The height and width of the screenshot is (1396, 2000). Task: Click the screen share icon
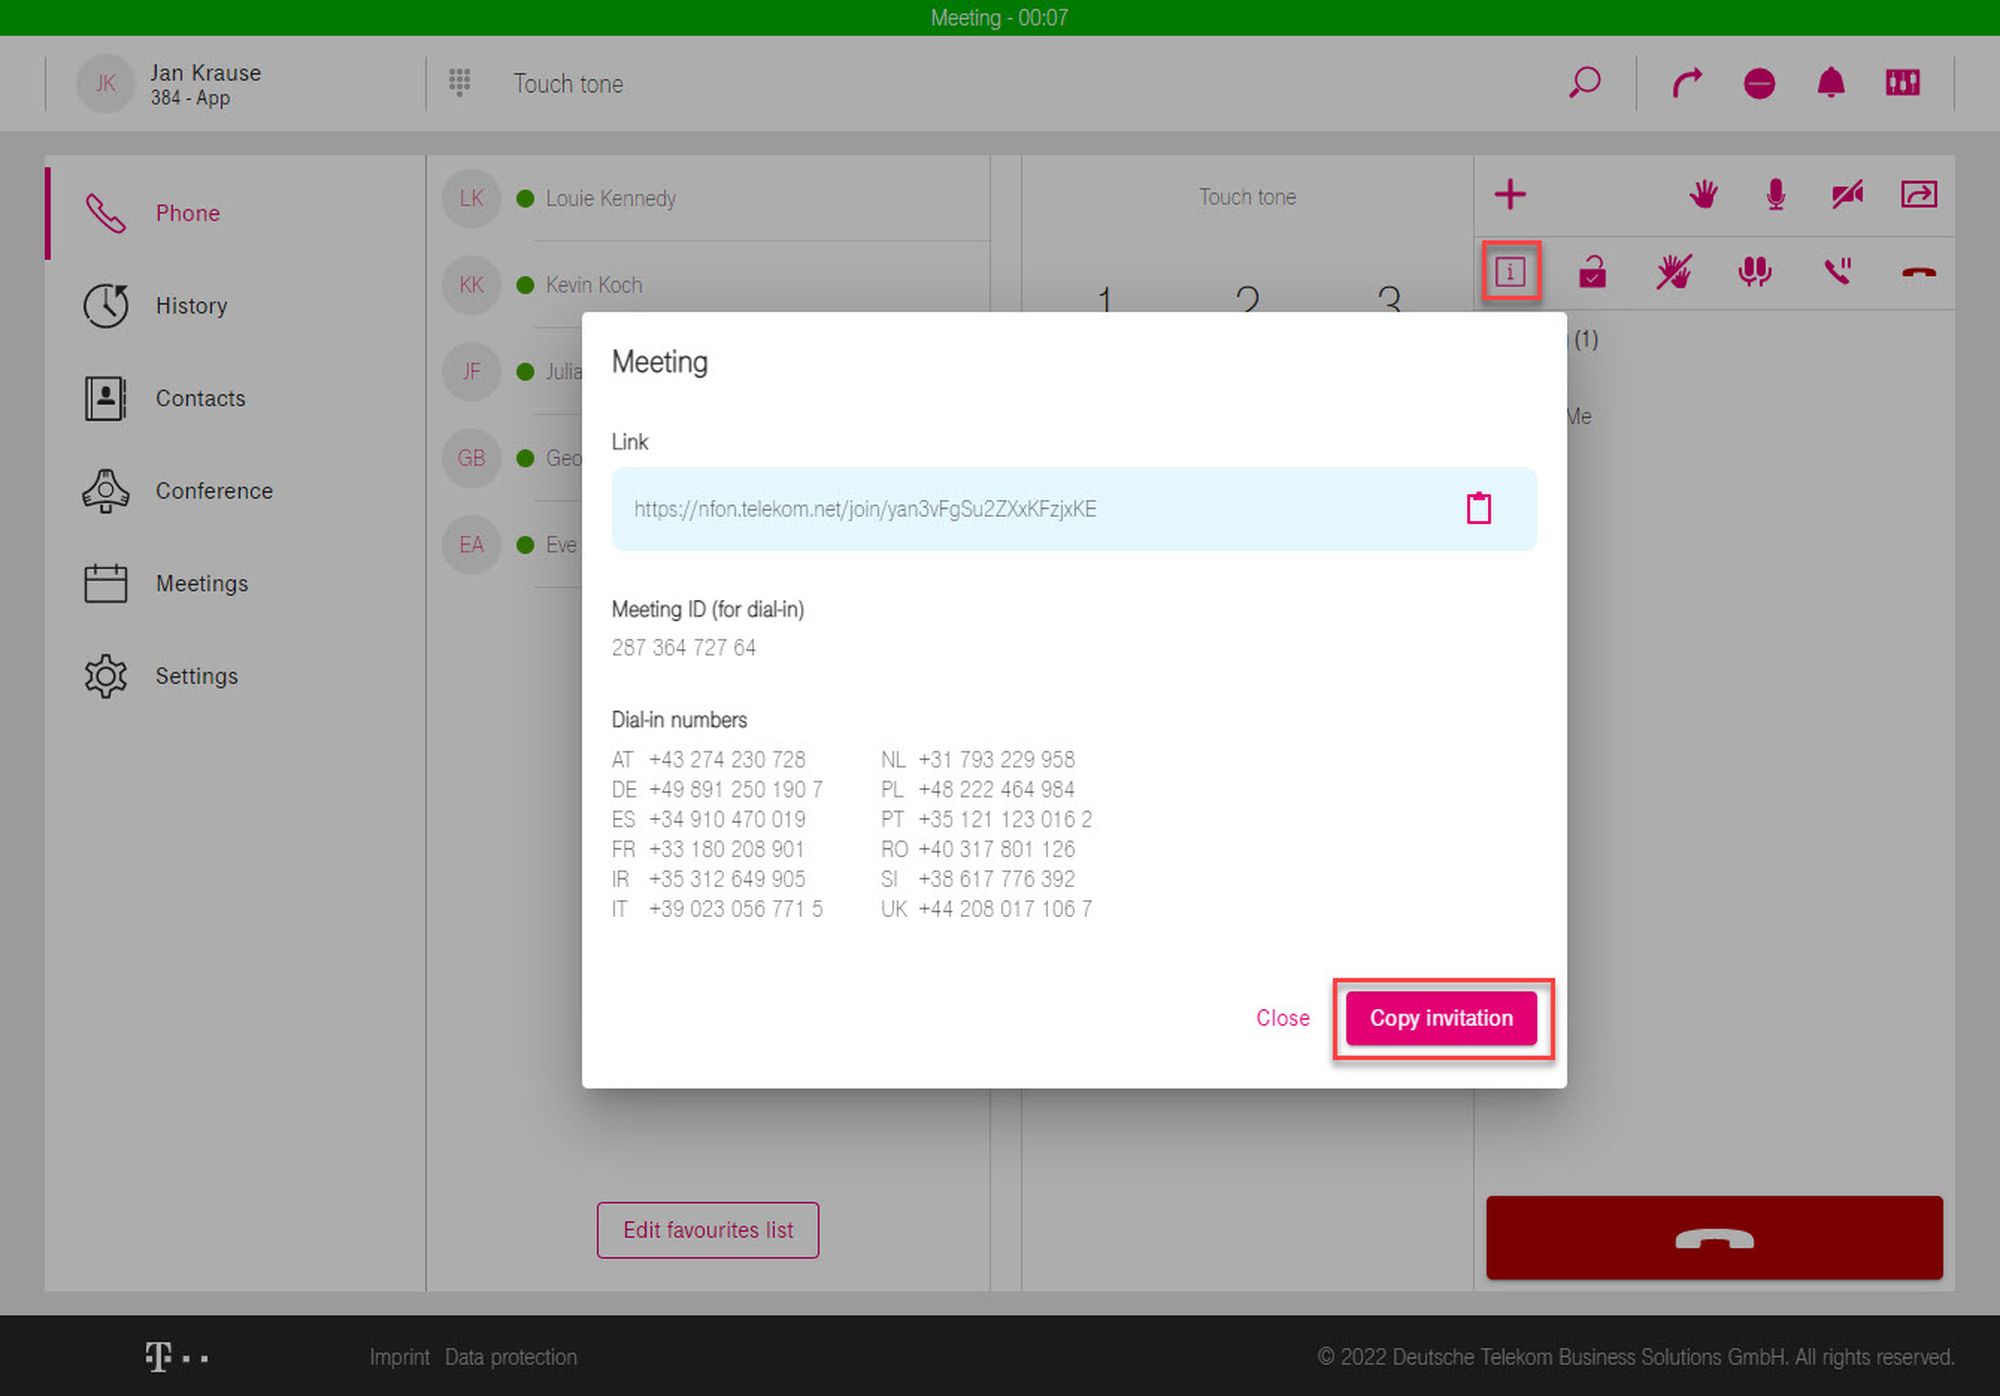point(1918,194)
